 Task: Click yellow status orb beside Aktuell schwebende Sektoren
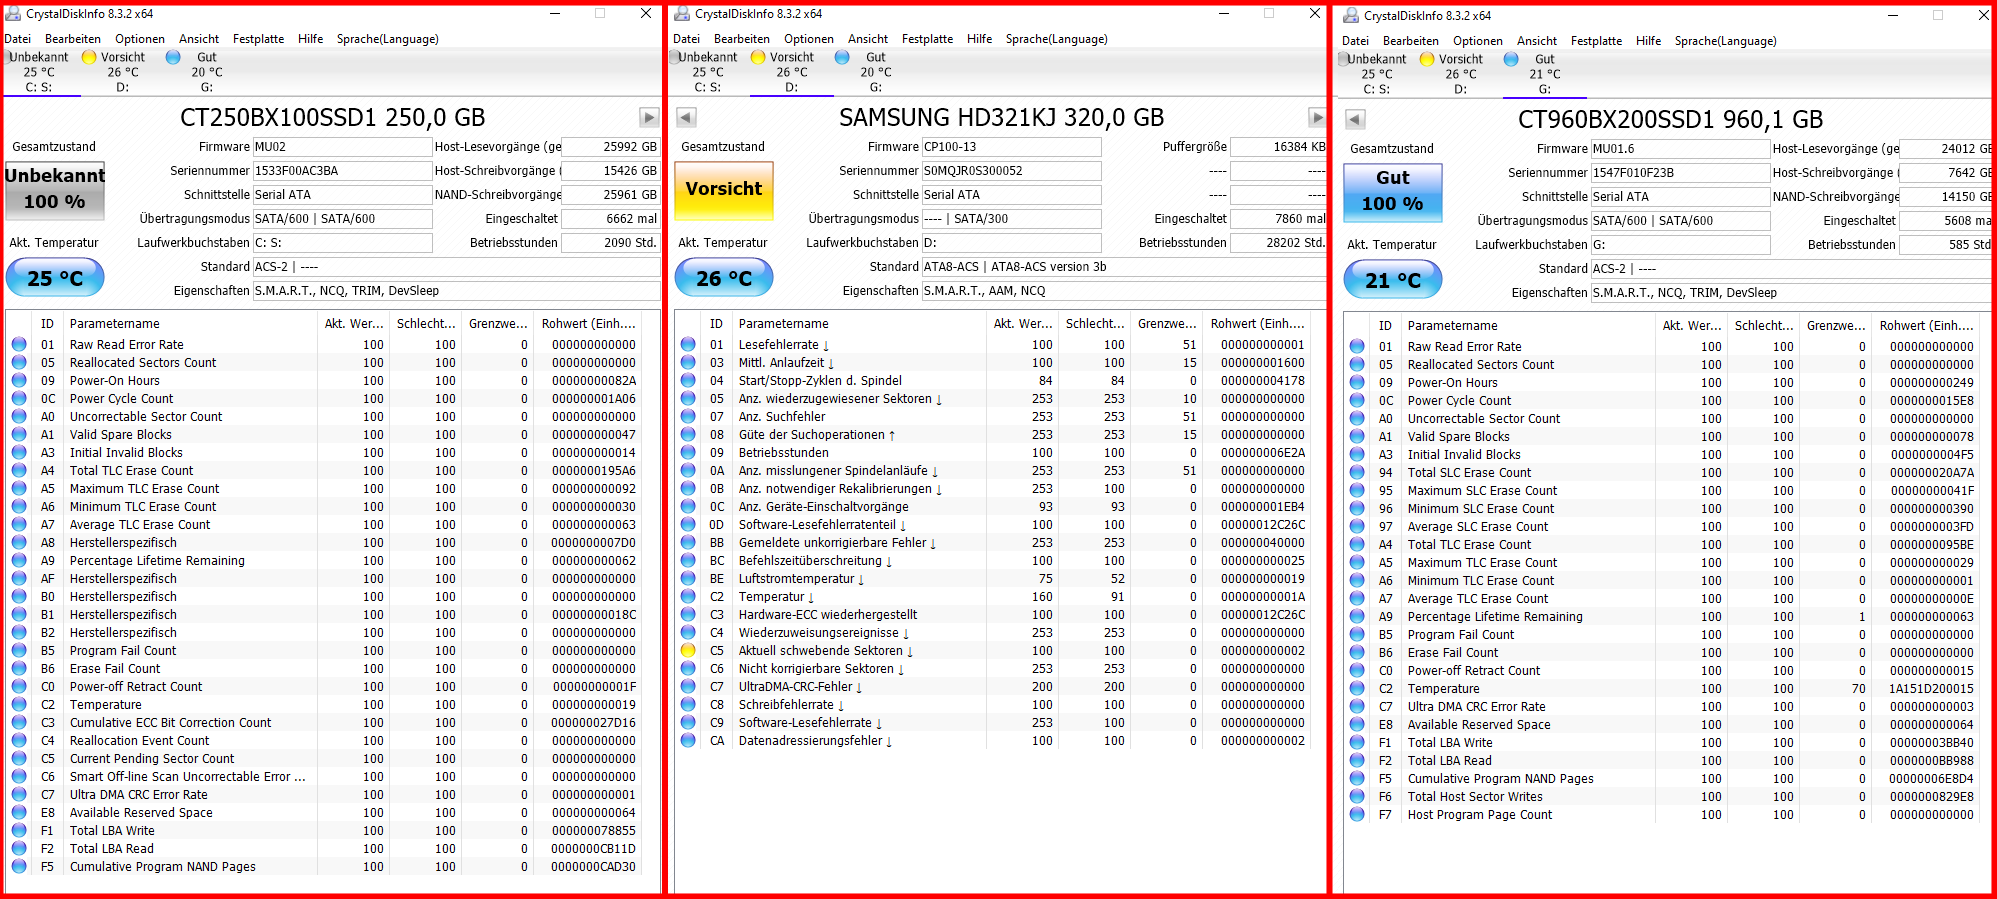(688, 650)
